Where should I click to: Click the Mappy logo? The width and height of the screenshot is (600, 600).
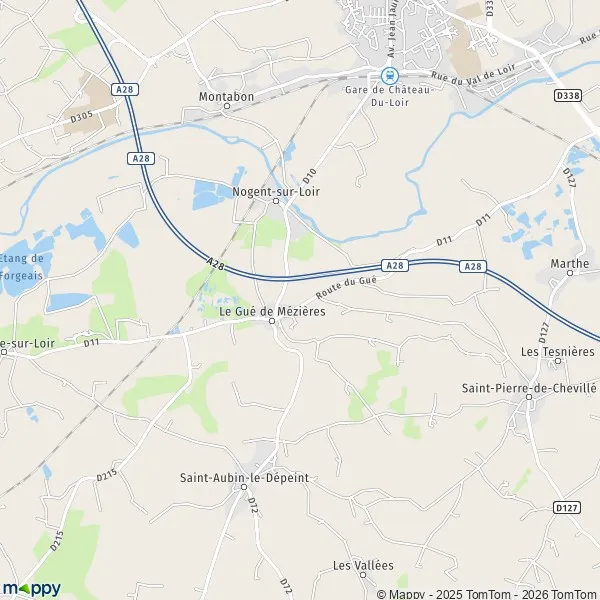(x=31, y=589)
